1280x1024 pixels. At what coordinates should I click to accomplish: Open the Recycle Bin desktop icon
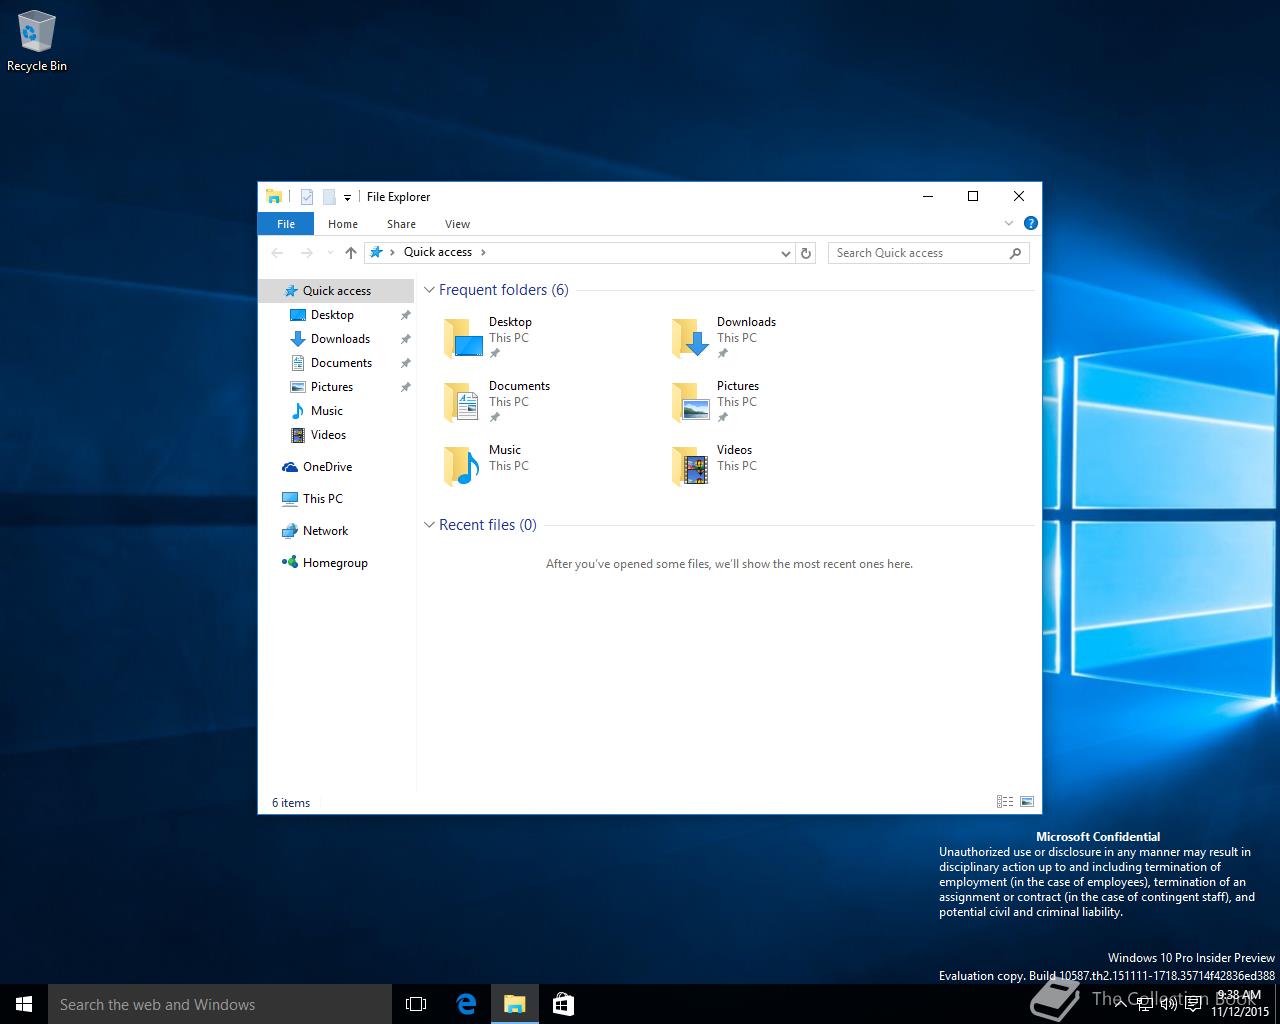point(36,41)
